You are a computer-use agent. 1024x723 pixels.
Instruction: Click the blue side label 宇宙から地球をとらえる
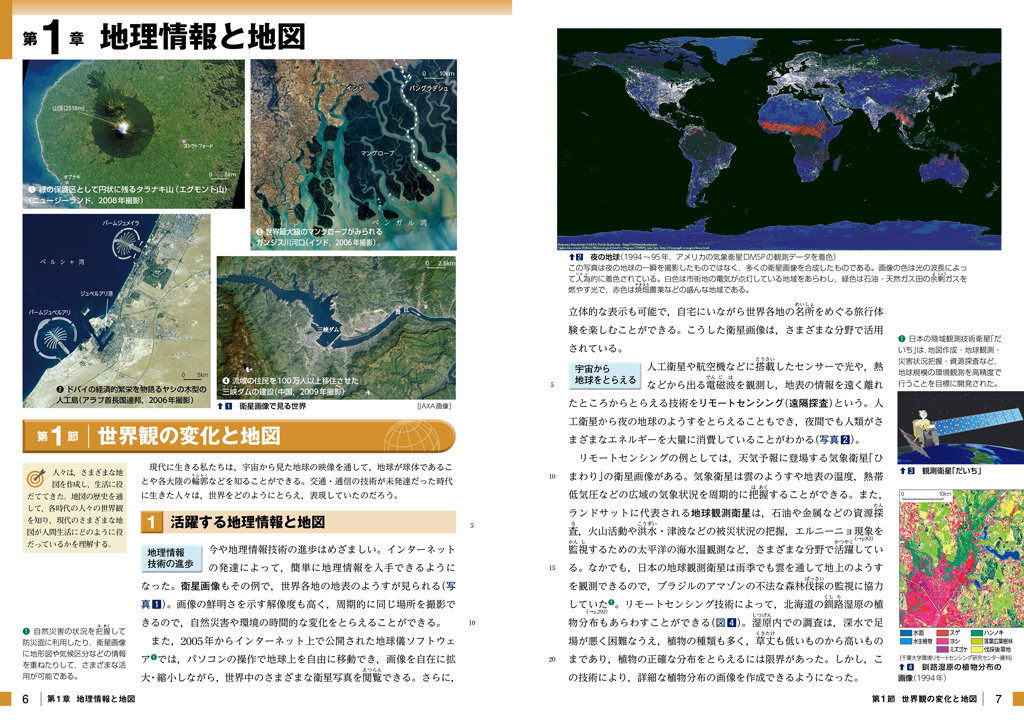605,374
